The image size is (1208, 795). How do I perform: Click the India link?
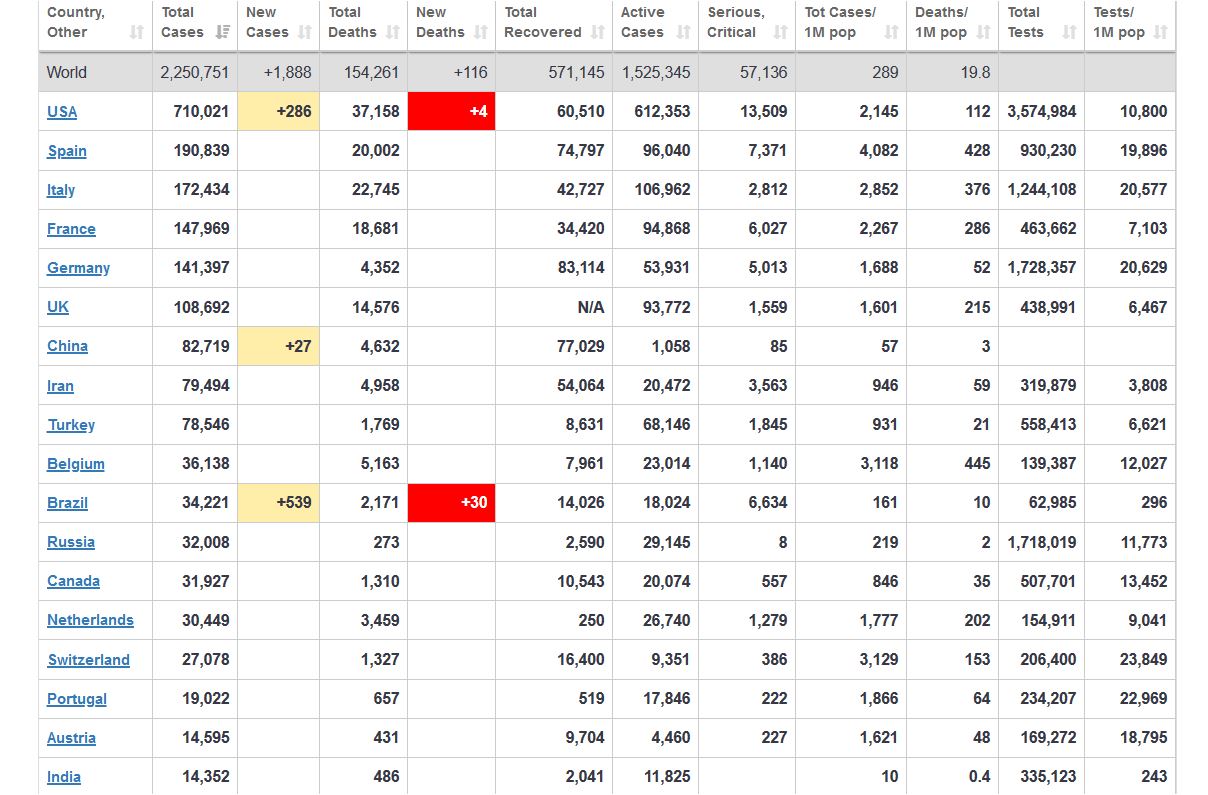tap(64, 777)
